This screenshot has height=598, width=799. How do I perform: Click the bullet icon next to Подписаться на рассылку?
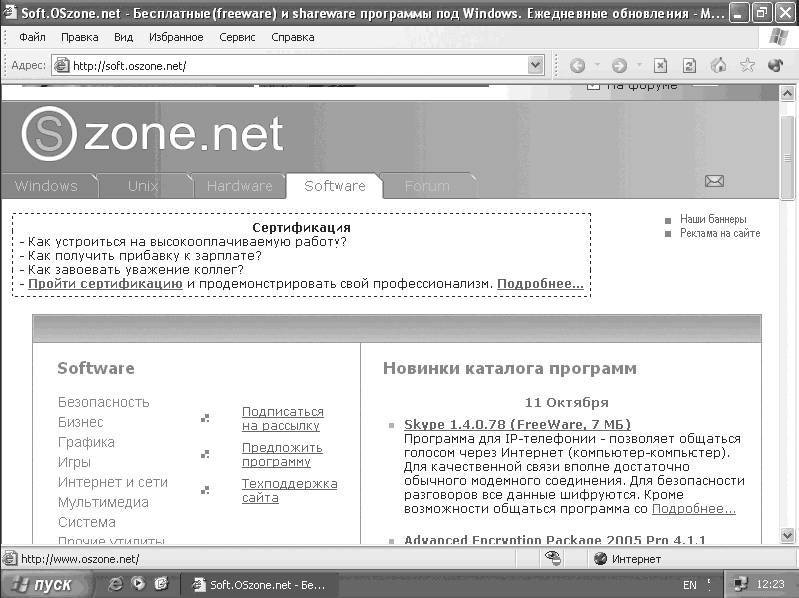205,418
